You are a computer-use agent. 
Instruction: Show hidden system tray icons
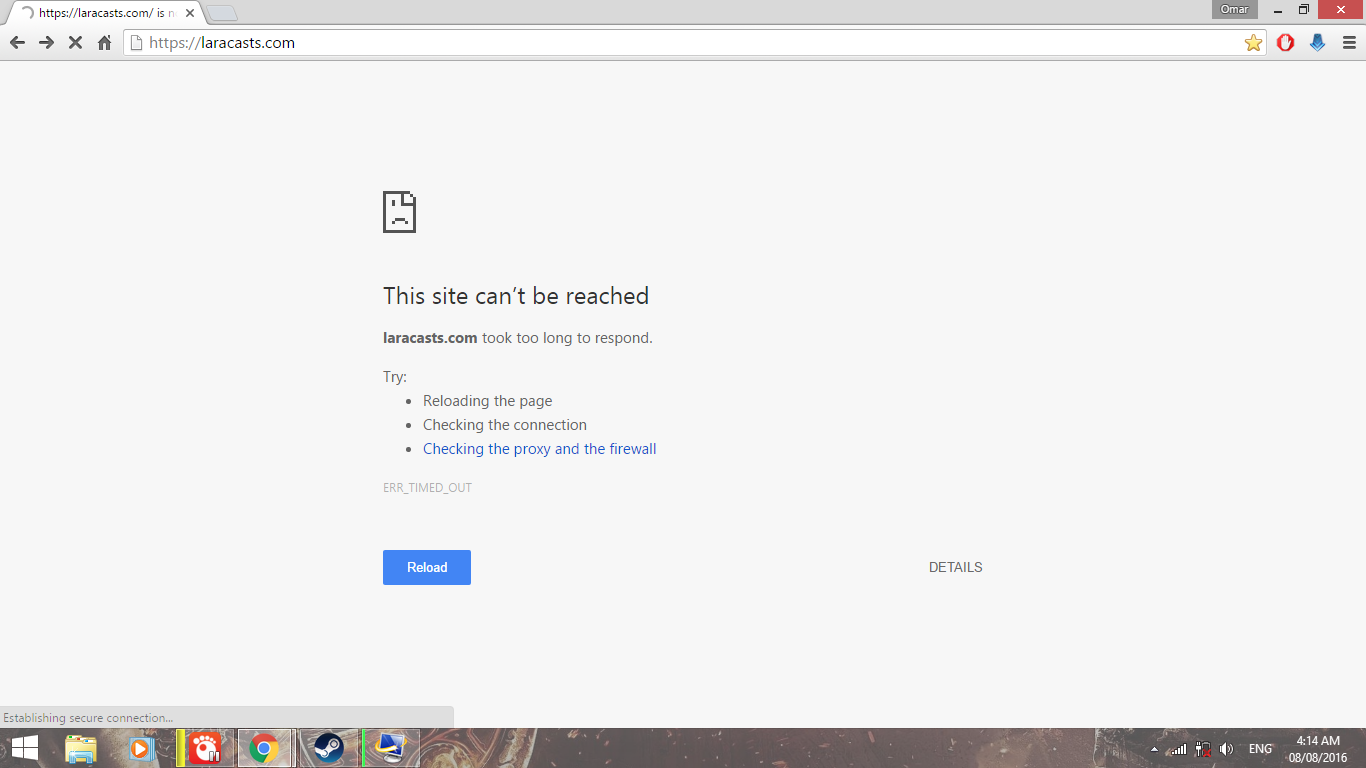pos(1154,749)
